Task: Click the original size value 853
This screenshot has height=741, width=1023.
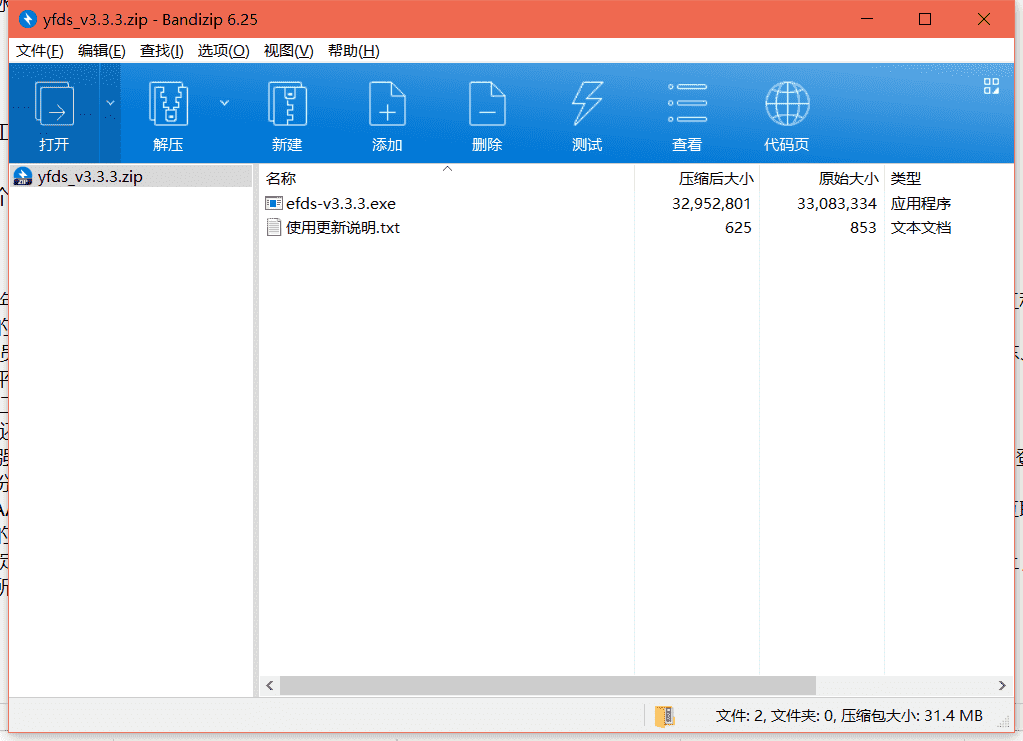Action: point(863,228)
